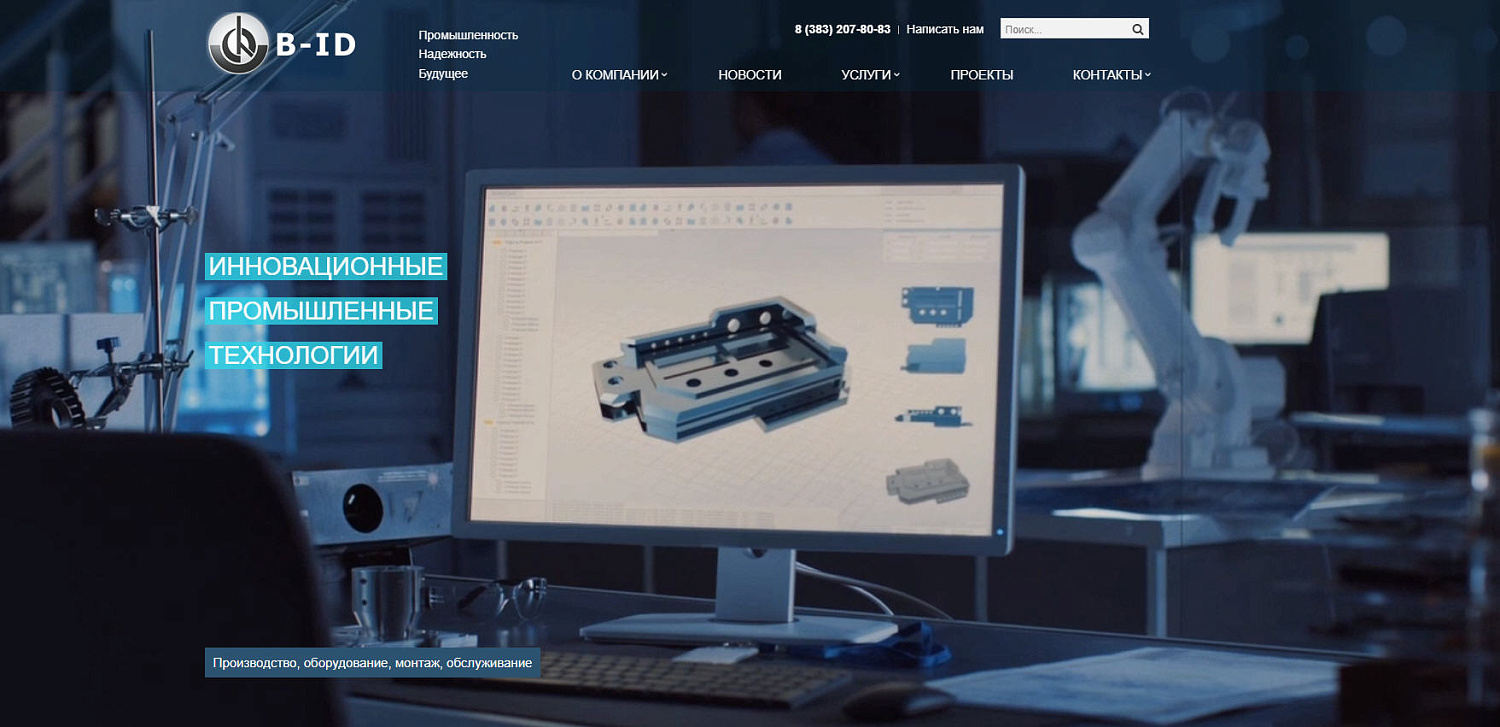The height and width of the screenshot is (727, 1500).
Task: Select the УСЛУГИ menu item
Action: coord(866,75)
